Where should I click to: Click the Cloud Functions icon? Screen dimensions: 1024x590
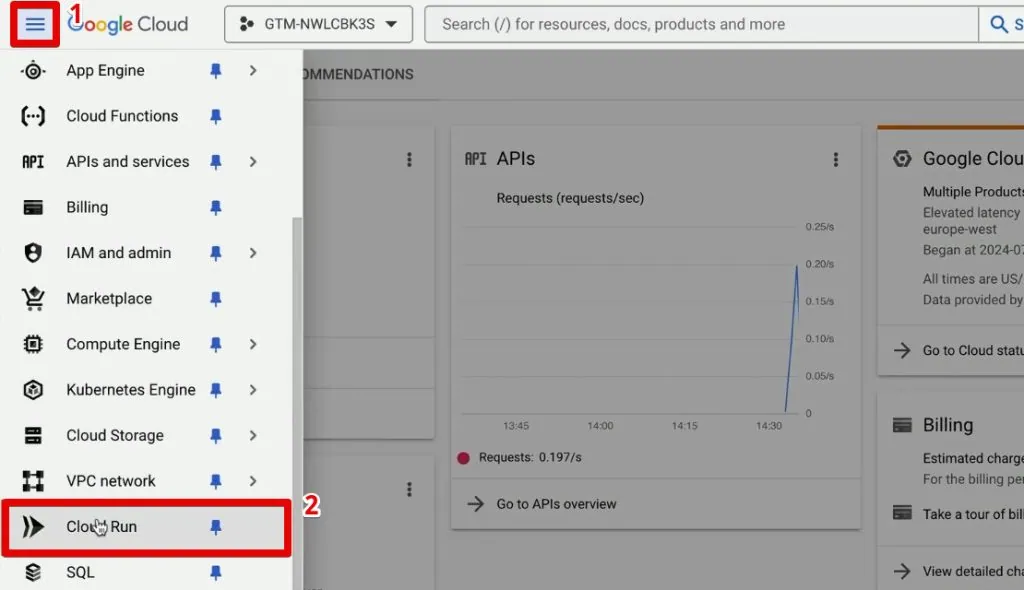[x=31, y=116]
